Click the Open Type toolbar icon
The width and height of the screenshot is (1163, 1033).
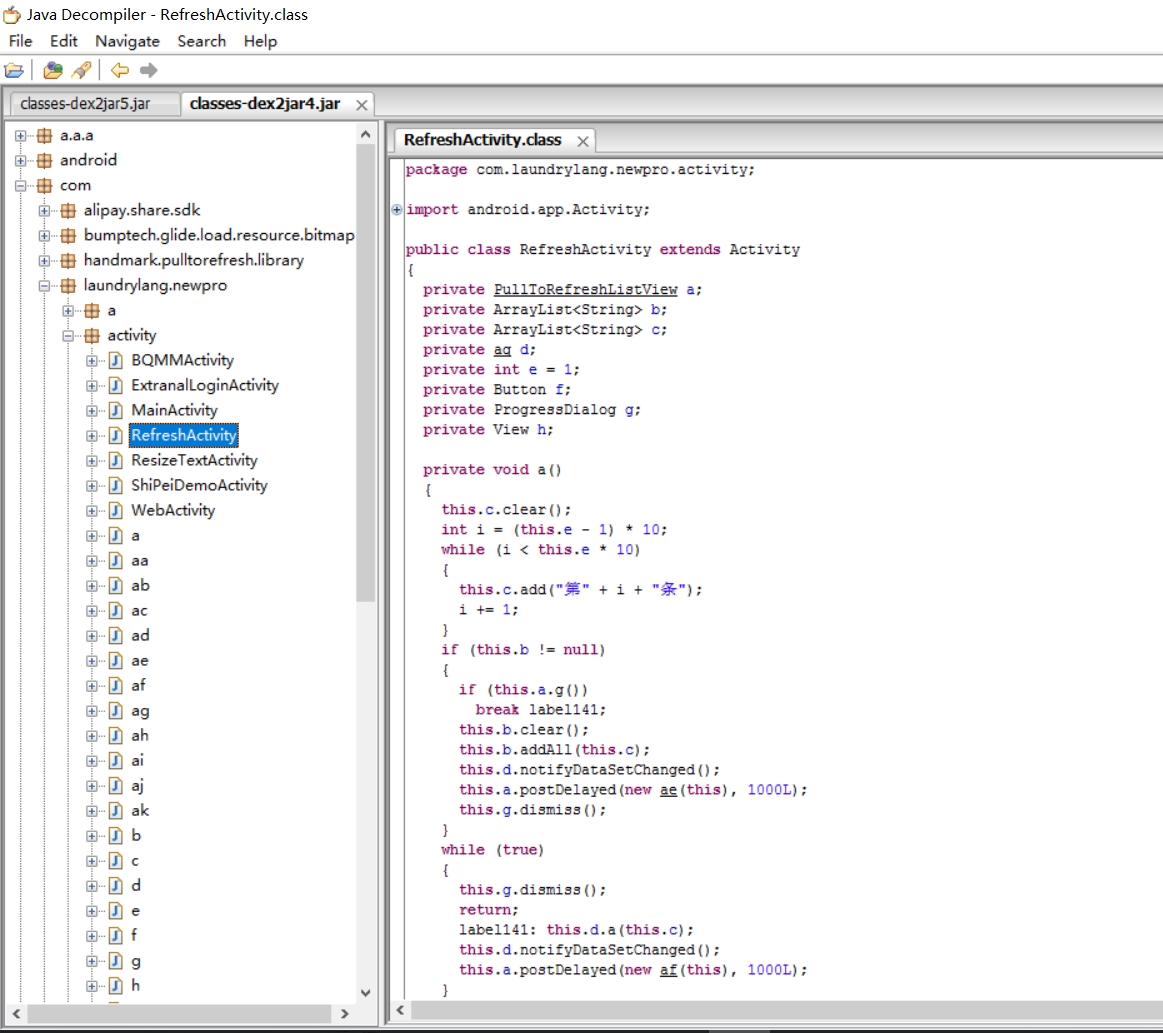click(x=53, y=70)
